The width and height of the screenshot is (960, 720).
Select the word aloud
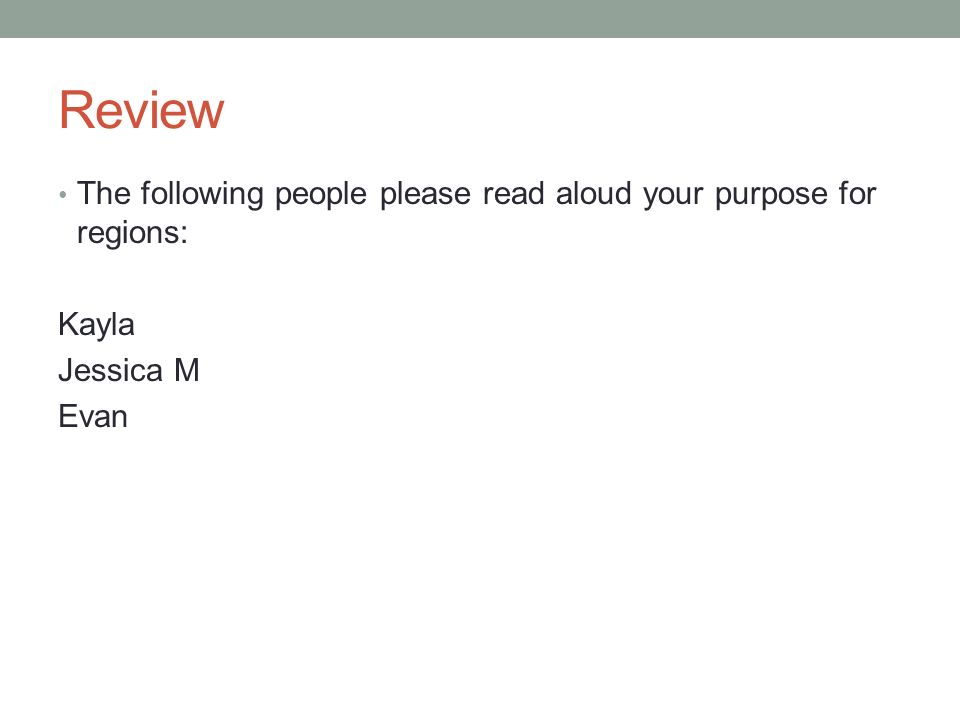[593, 193]
